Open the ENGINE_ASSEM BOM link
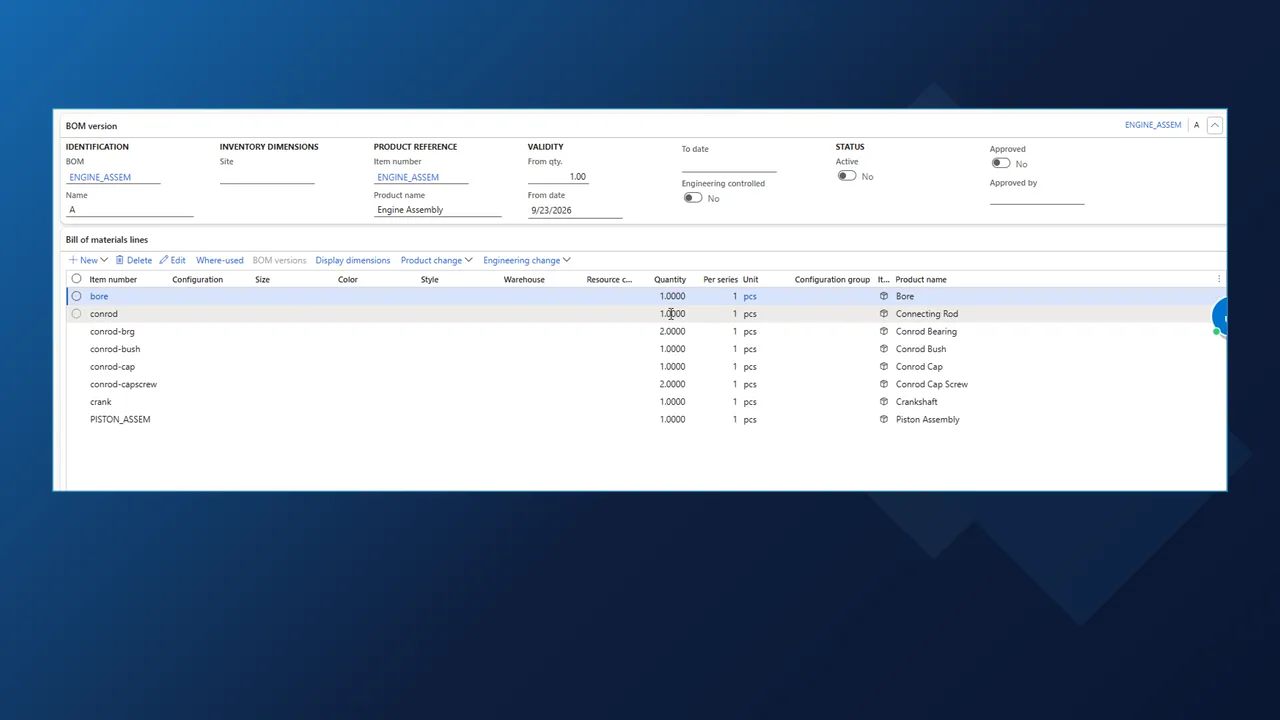Viewport: 1280px width, 720px height. 100,177
